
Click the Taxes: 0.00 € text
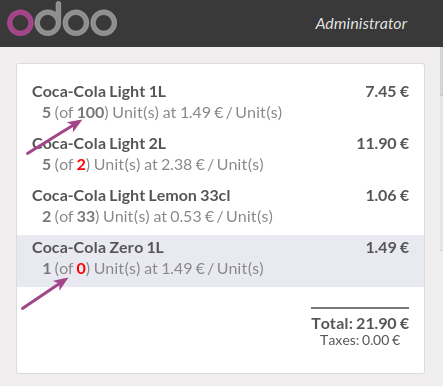tap(360, 340)
